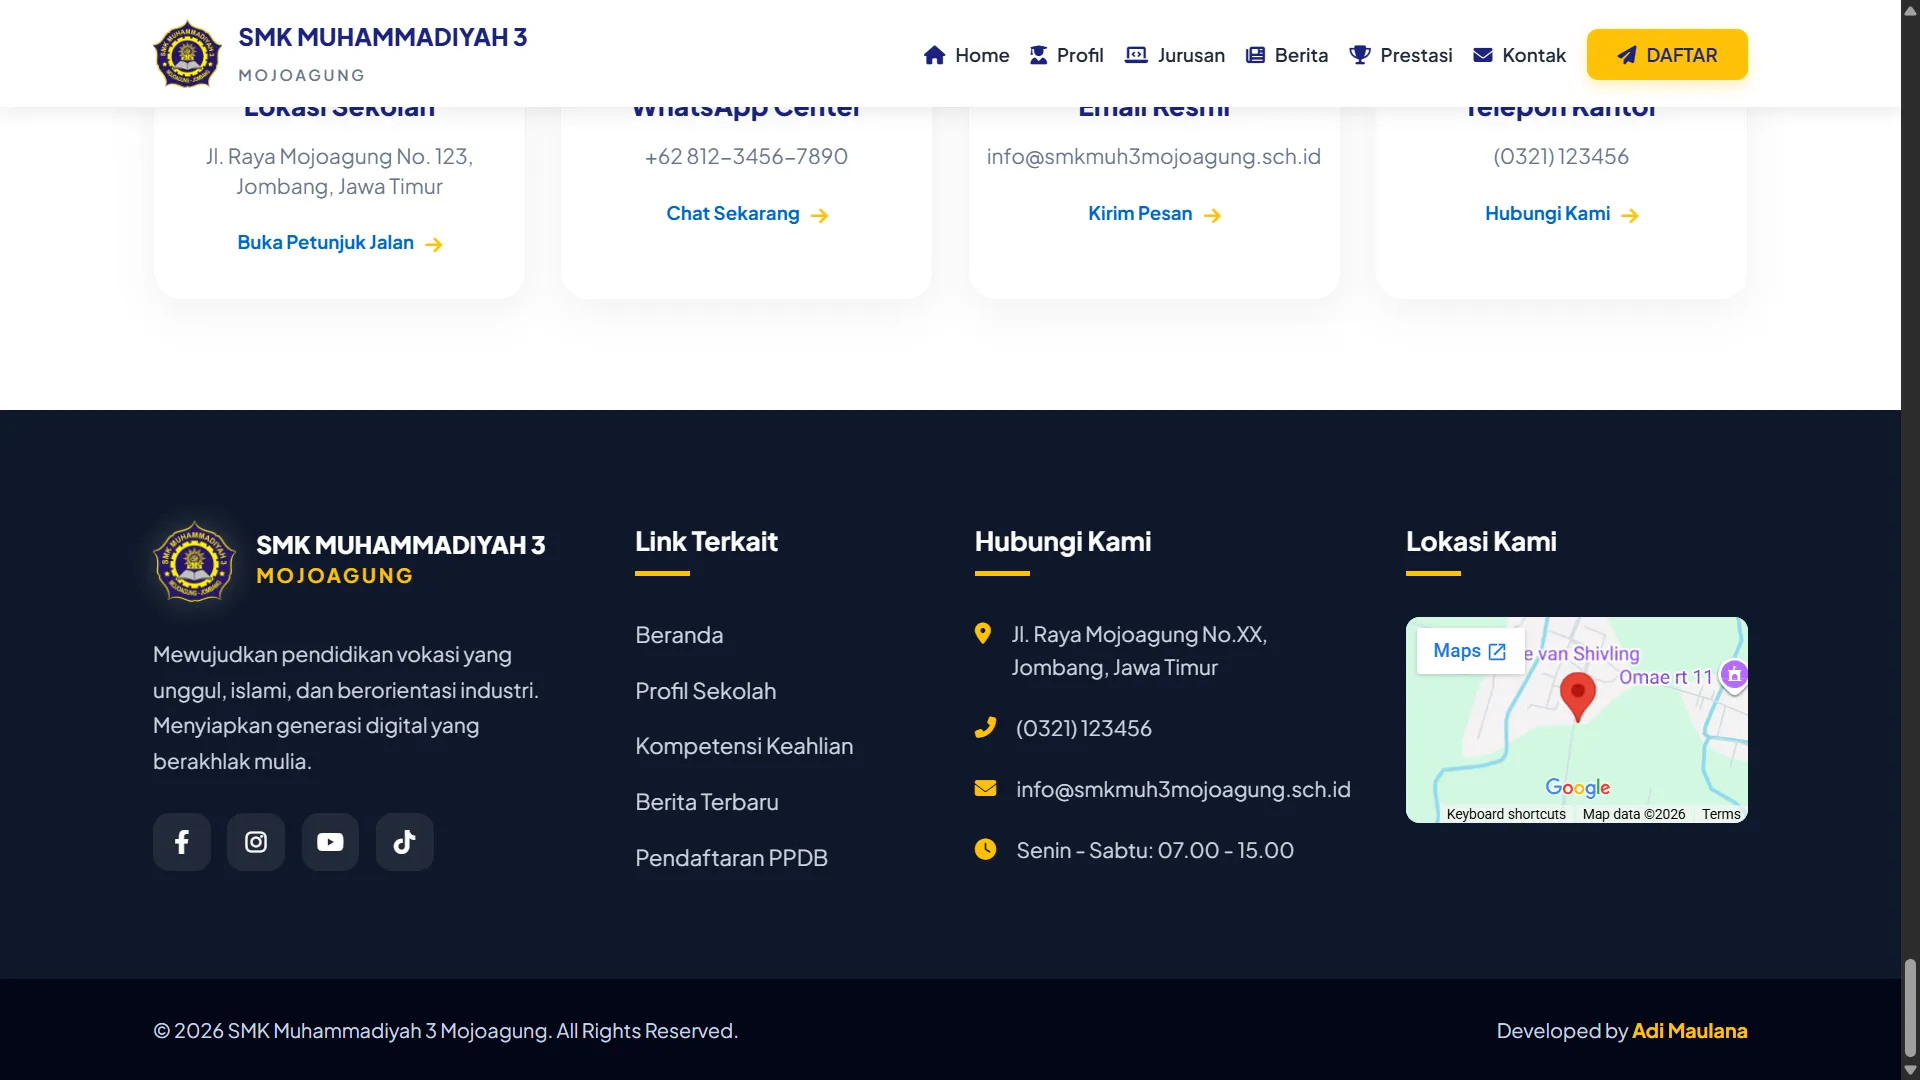1920x1080 pixels.
Task: Click the footer school emblem logo
Action: tap(194, 561)
